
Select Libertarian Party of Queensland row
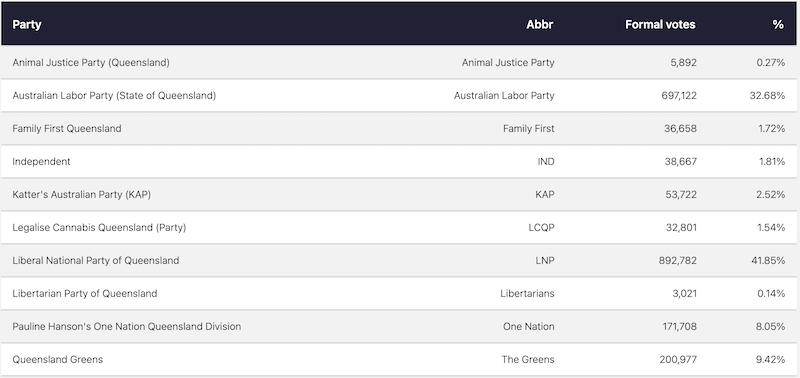(398, 293)
